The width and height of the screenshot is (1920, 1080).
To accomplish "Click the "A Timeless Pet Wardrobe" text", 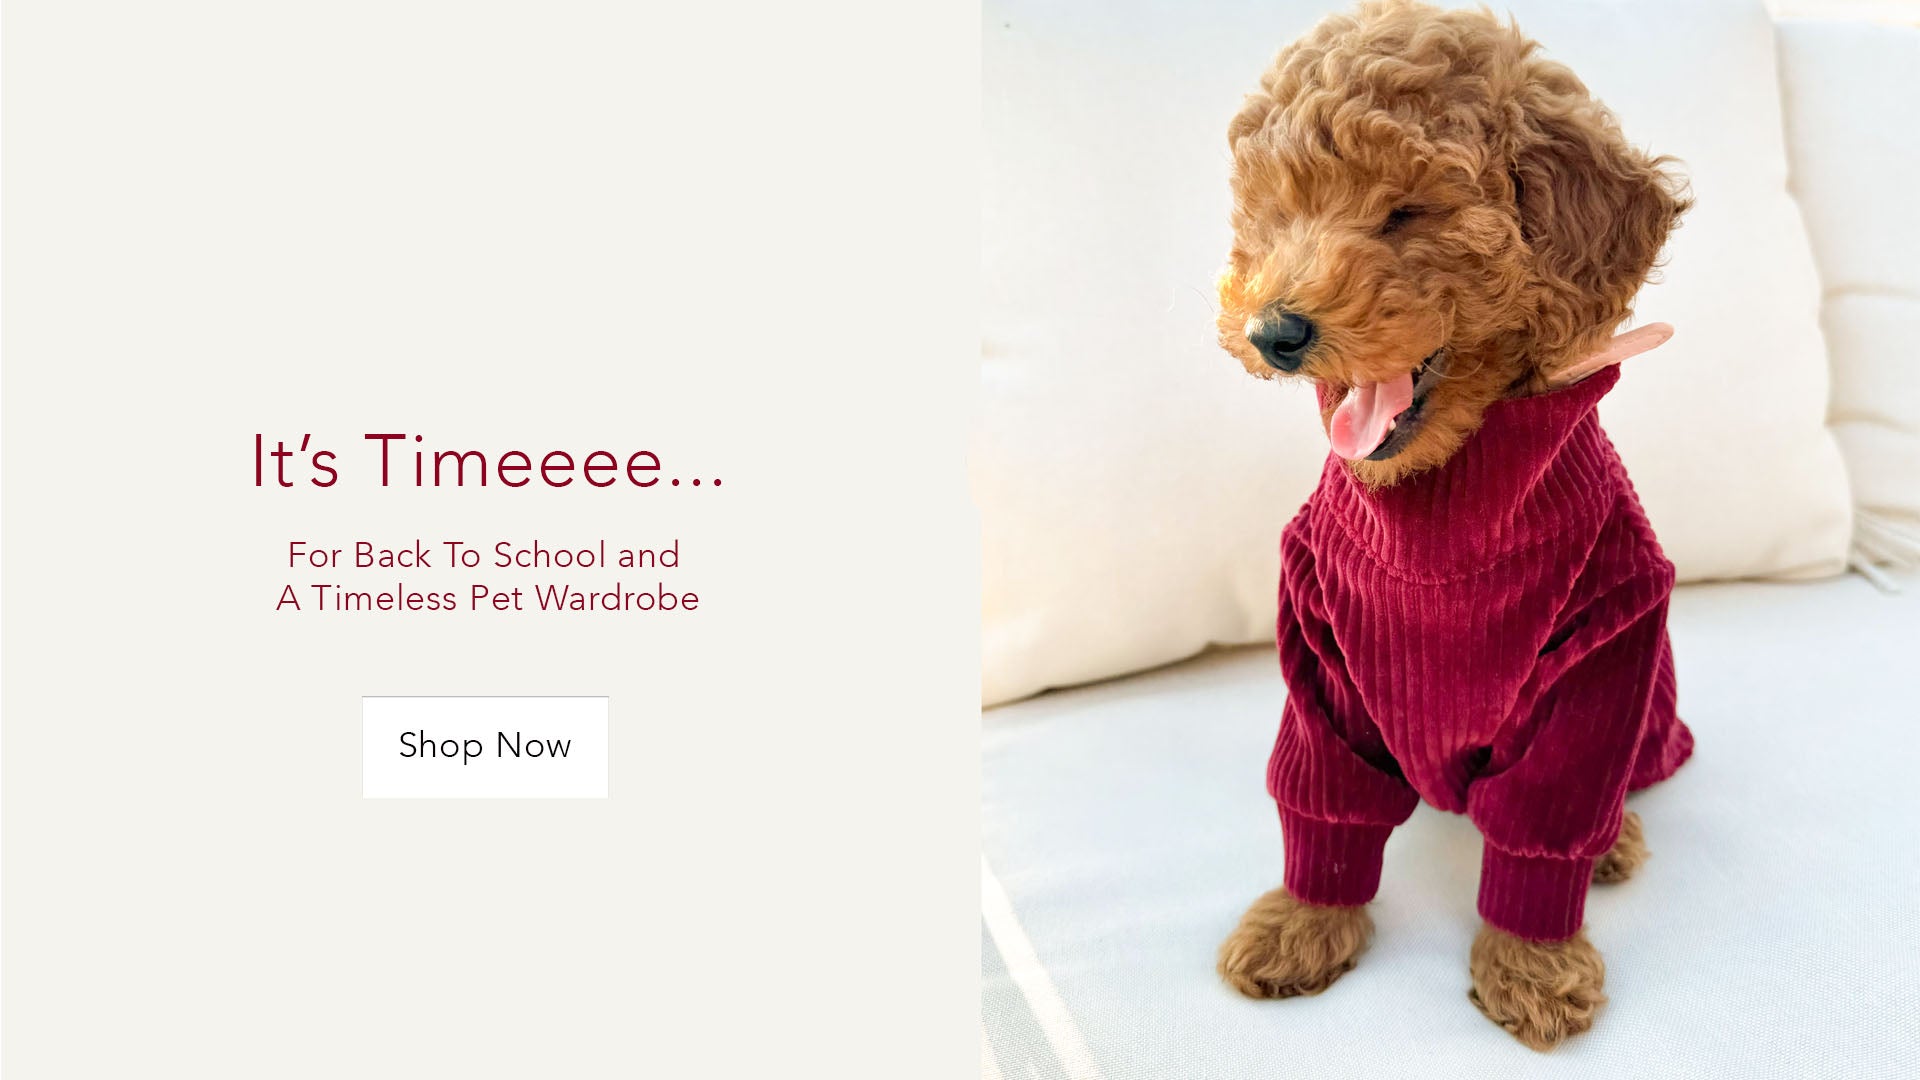I will pos(488,598).
